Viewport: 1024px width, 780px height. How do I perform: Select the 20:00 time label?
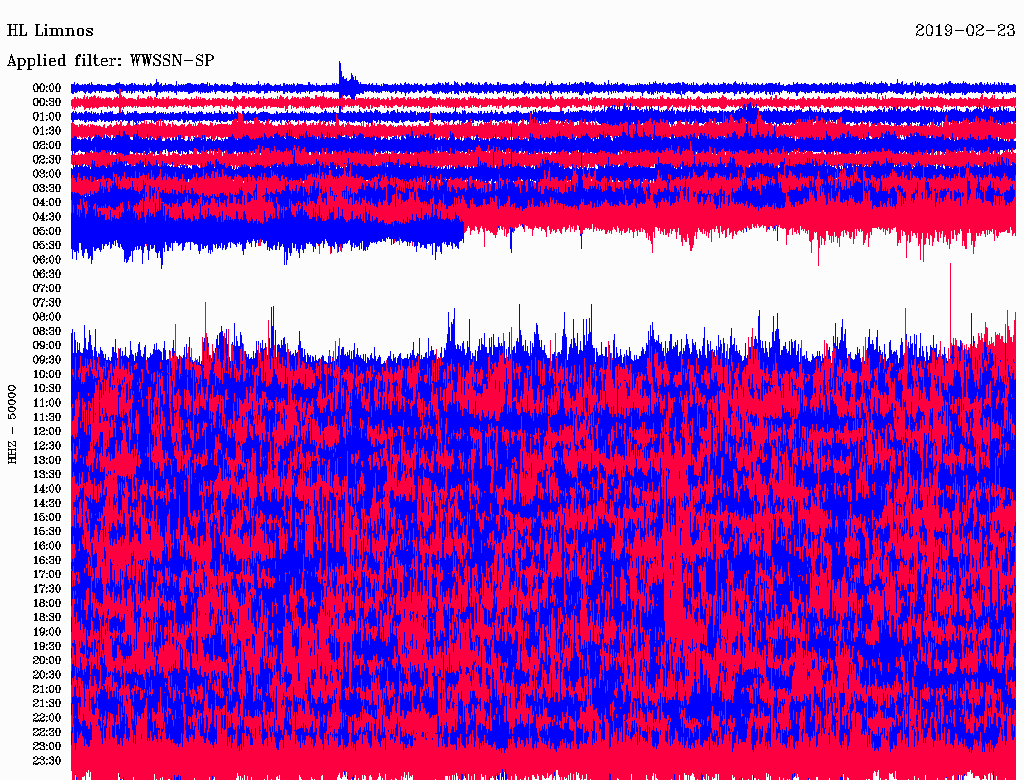[47, 660]
